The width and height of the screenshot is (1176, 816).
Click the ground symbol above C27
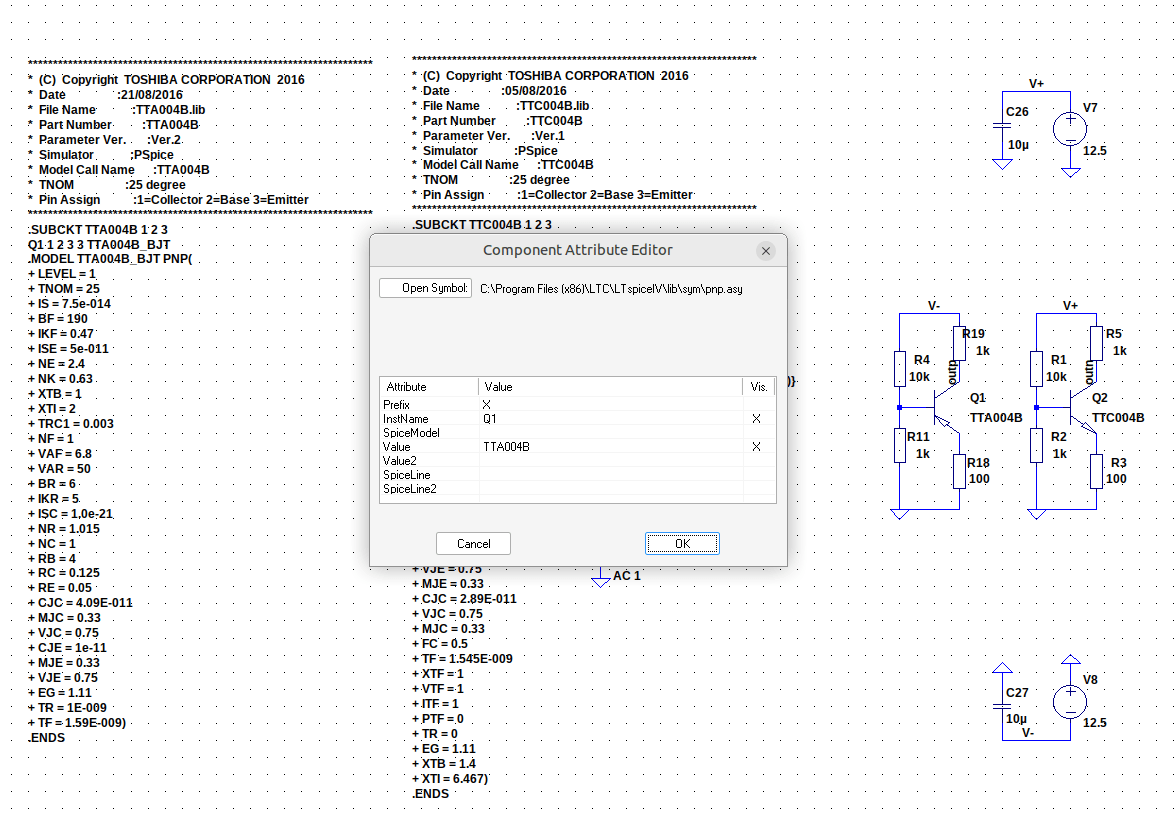tap(1002, 668)
